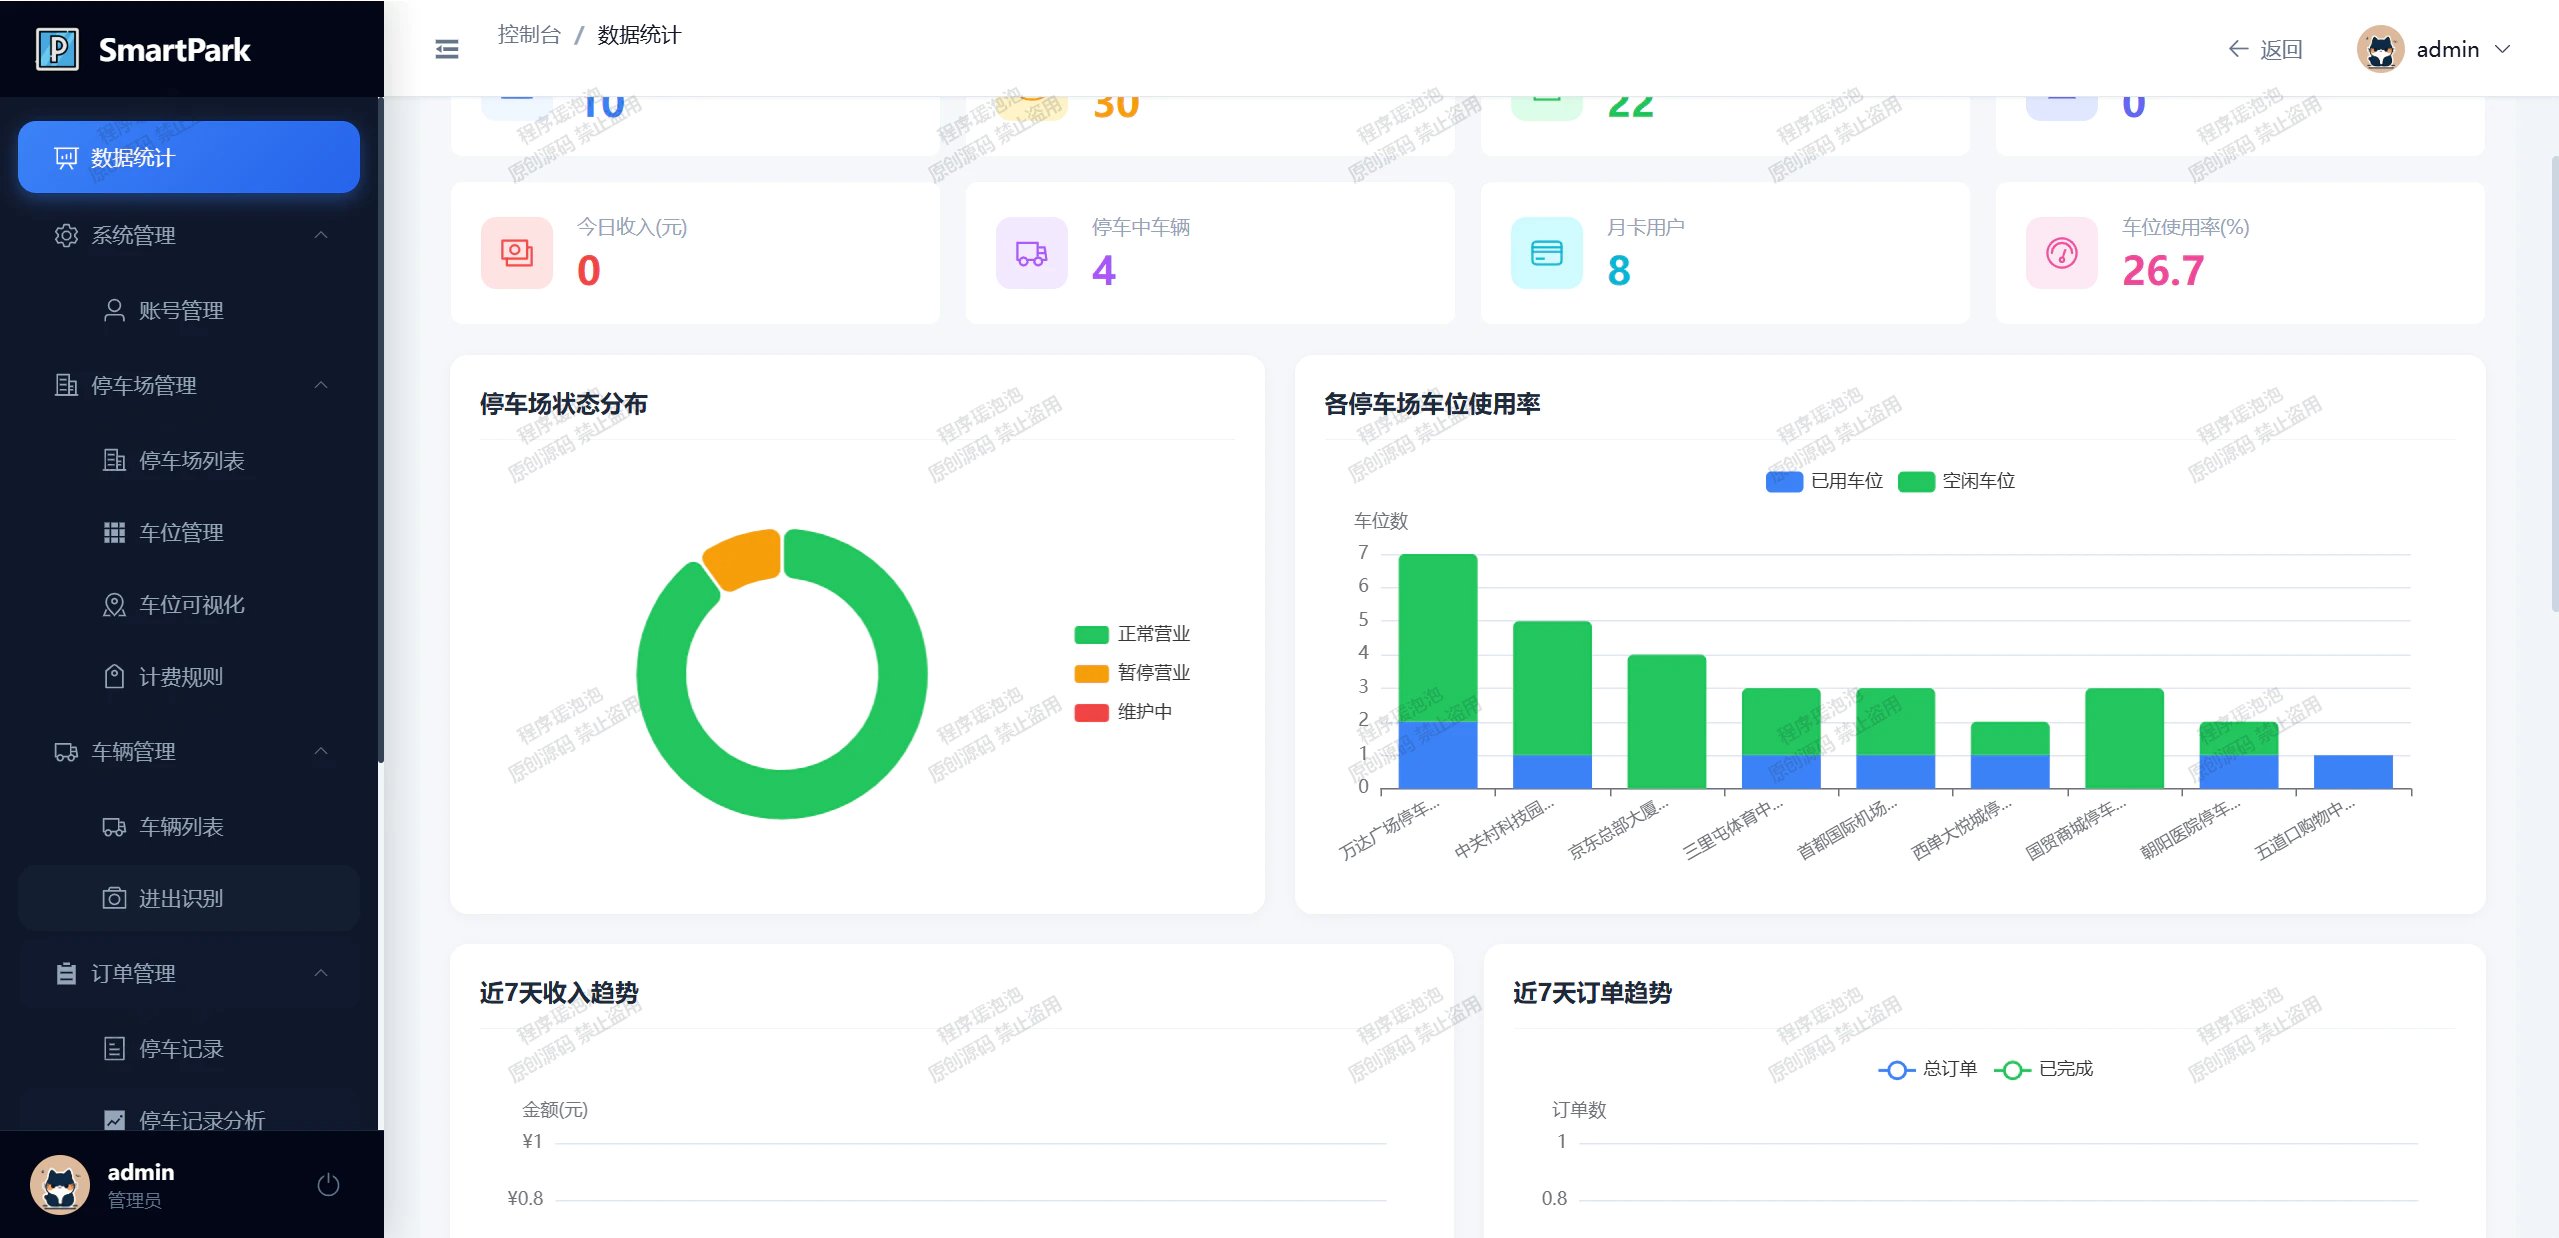The width and height of the screenshot is (2559, 1238).
Task: Click the 数据统计 presentation icon in sidebar
Action: tap(66, 158)
